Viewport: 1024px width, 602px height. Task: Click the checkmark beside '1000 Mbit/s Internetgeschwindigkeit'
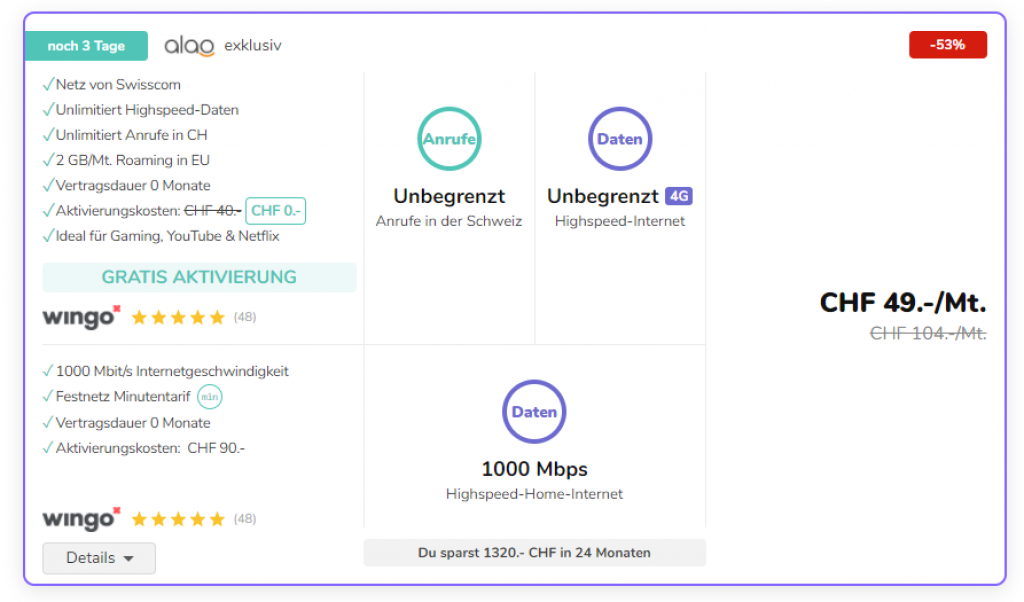[x=48, y=372]
